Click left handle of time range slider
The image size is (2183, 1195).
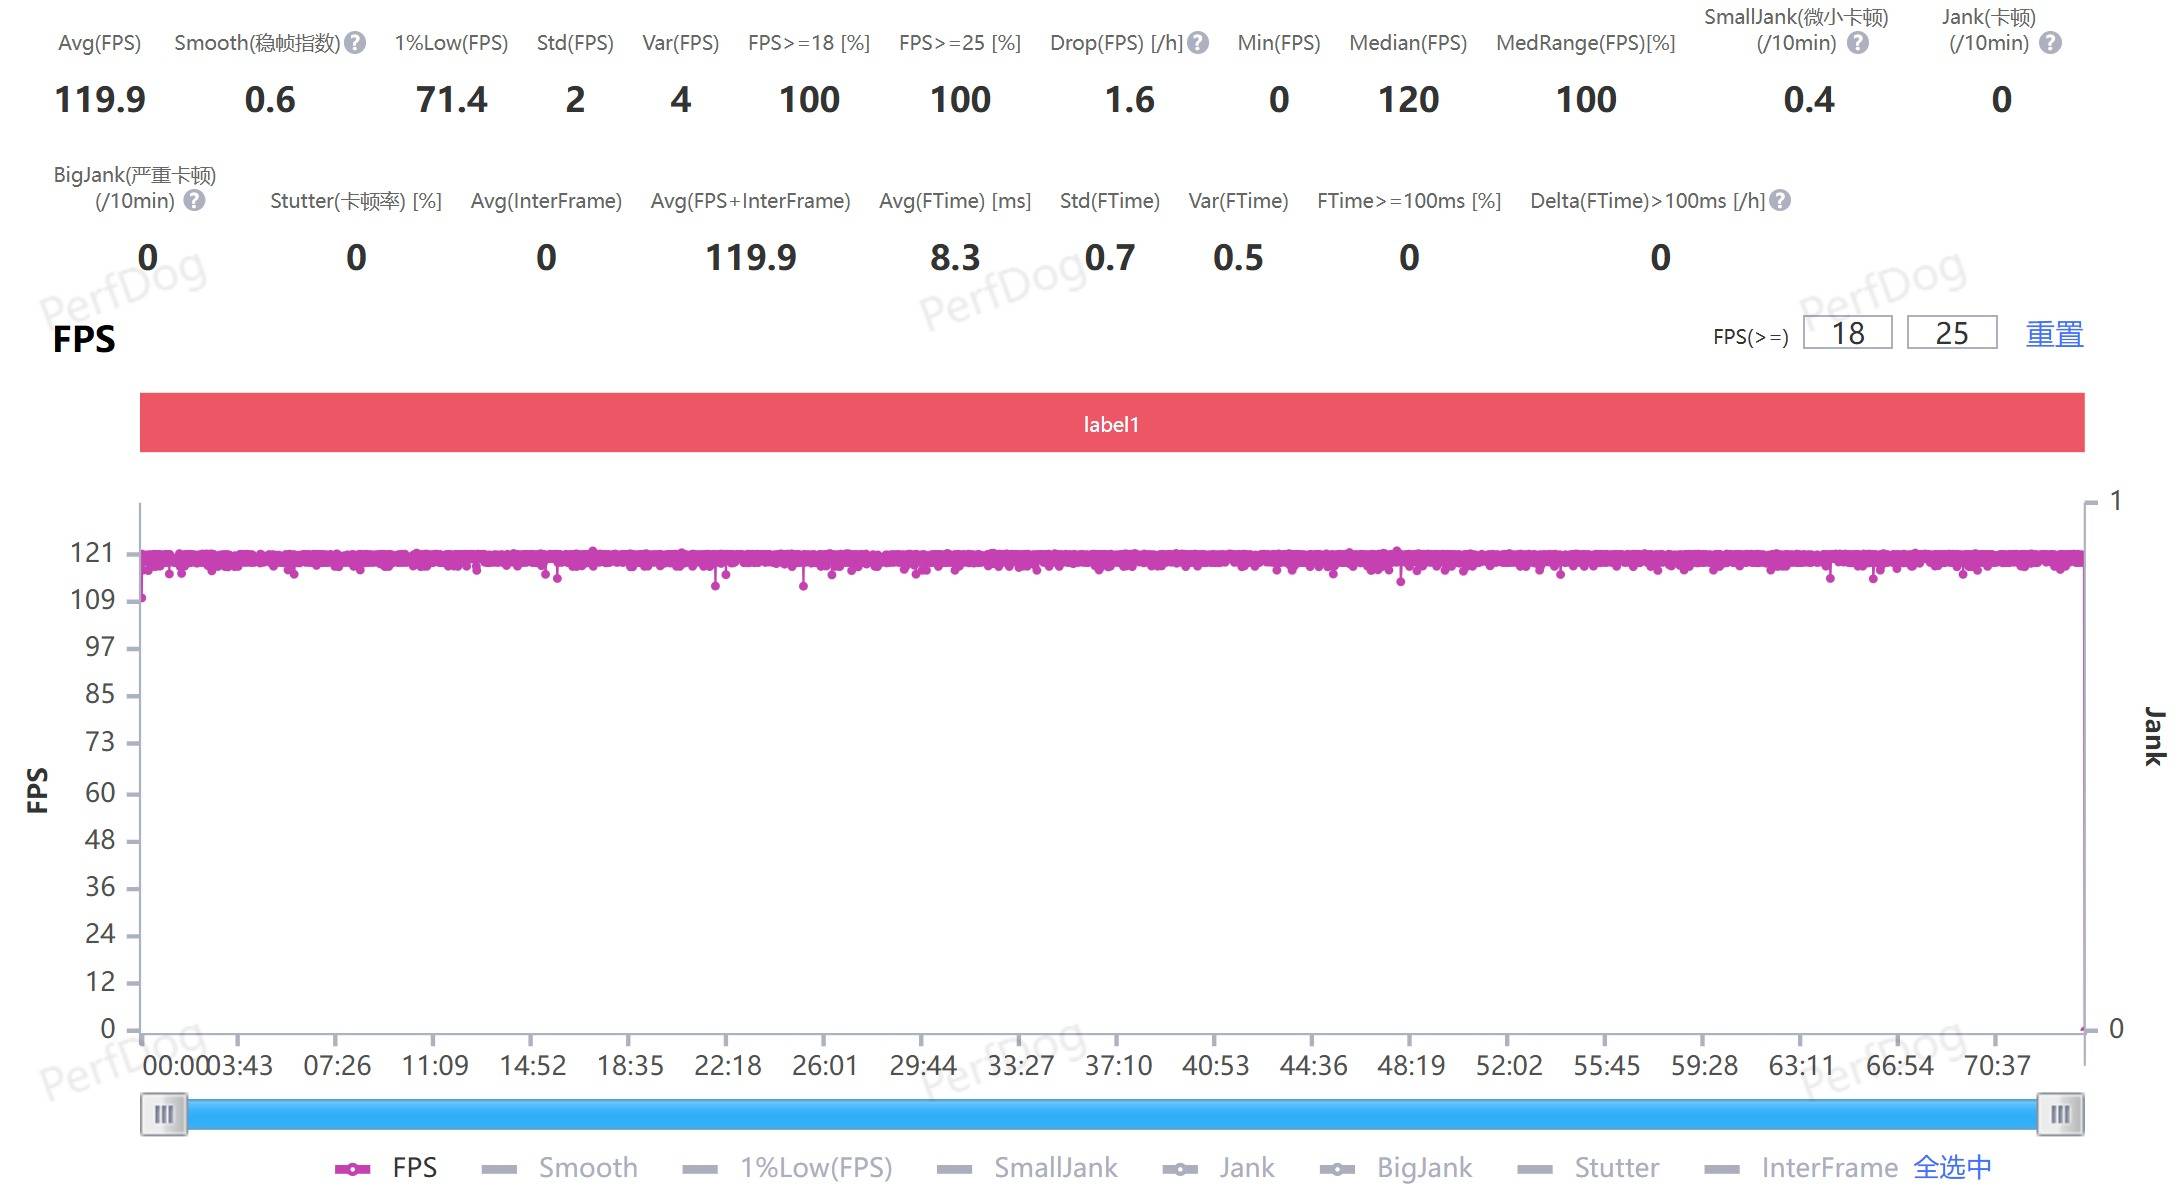(164, 1114)
